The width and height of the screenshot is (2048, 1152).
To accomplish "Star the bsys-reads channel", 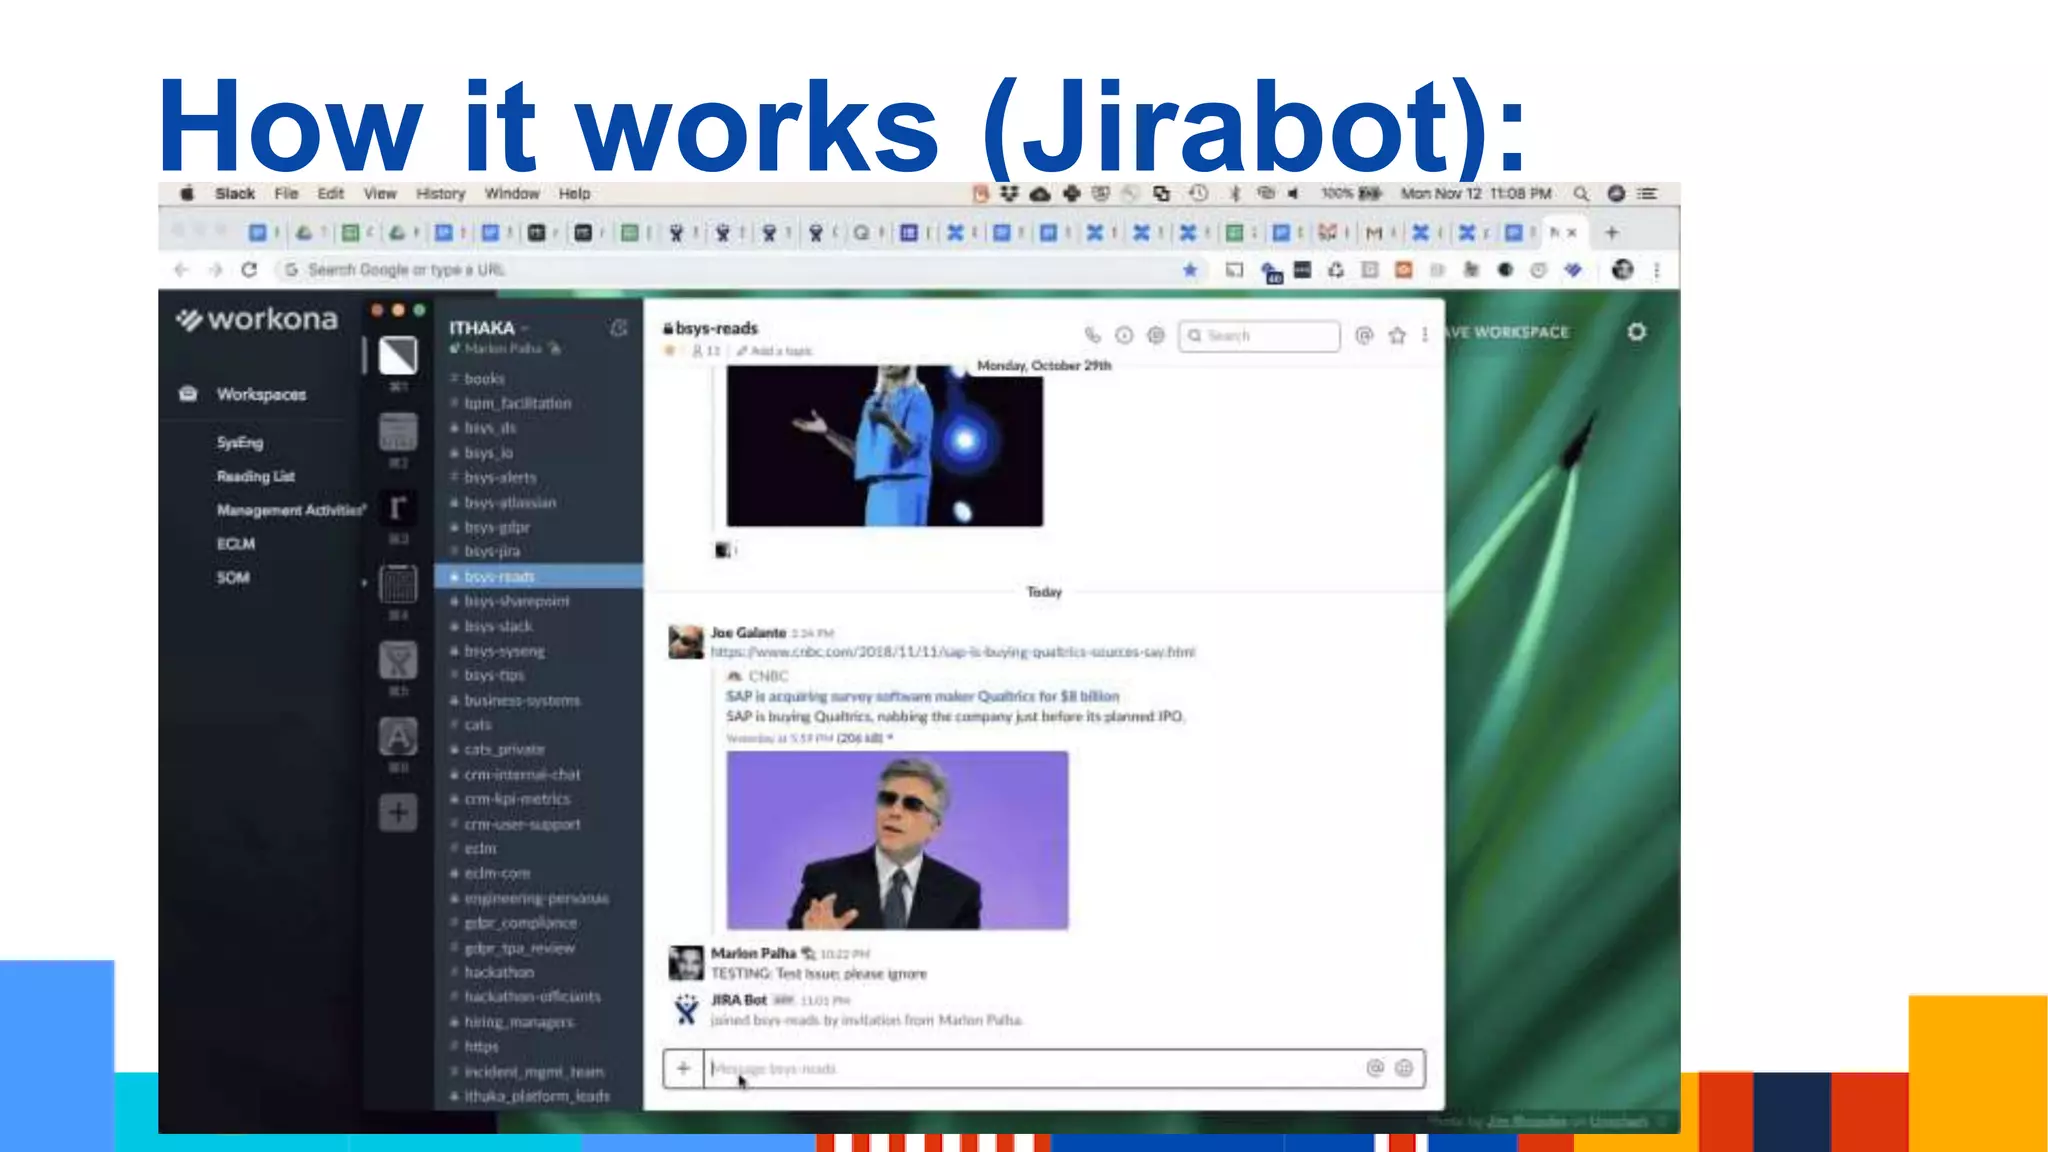I will pos(669,351).
